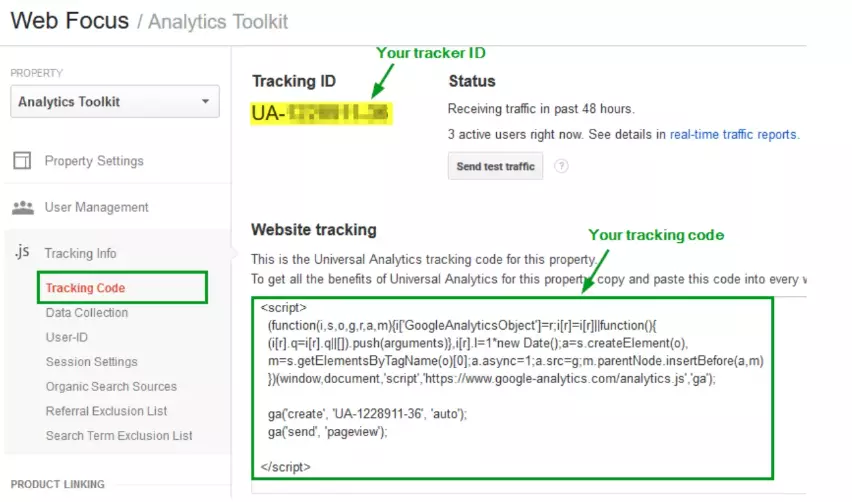Open Referral Exclusion List submenu item
The image size is (852, 502).
coord(106,411)
